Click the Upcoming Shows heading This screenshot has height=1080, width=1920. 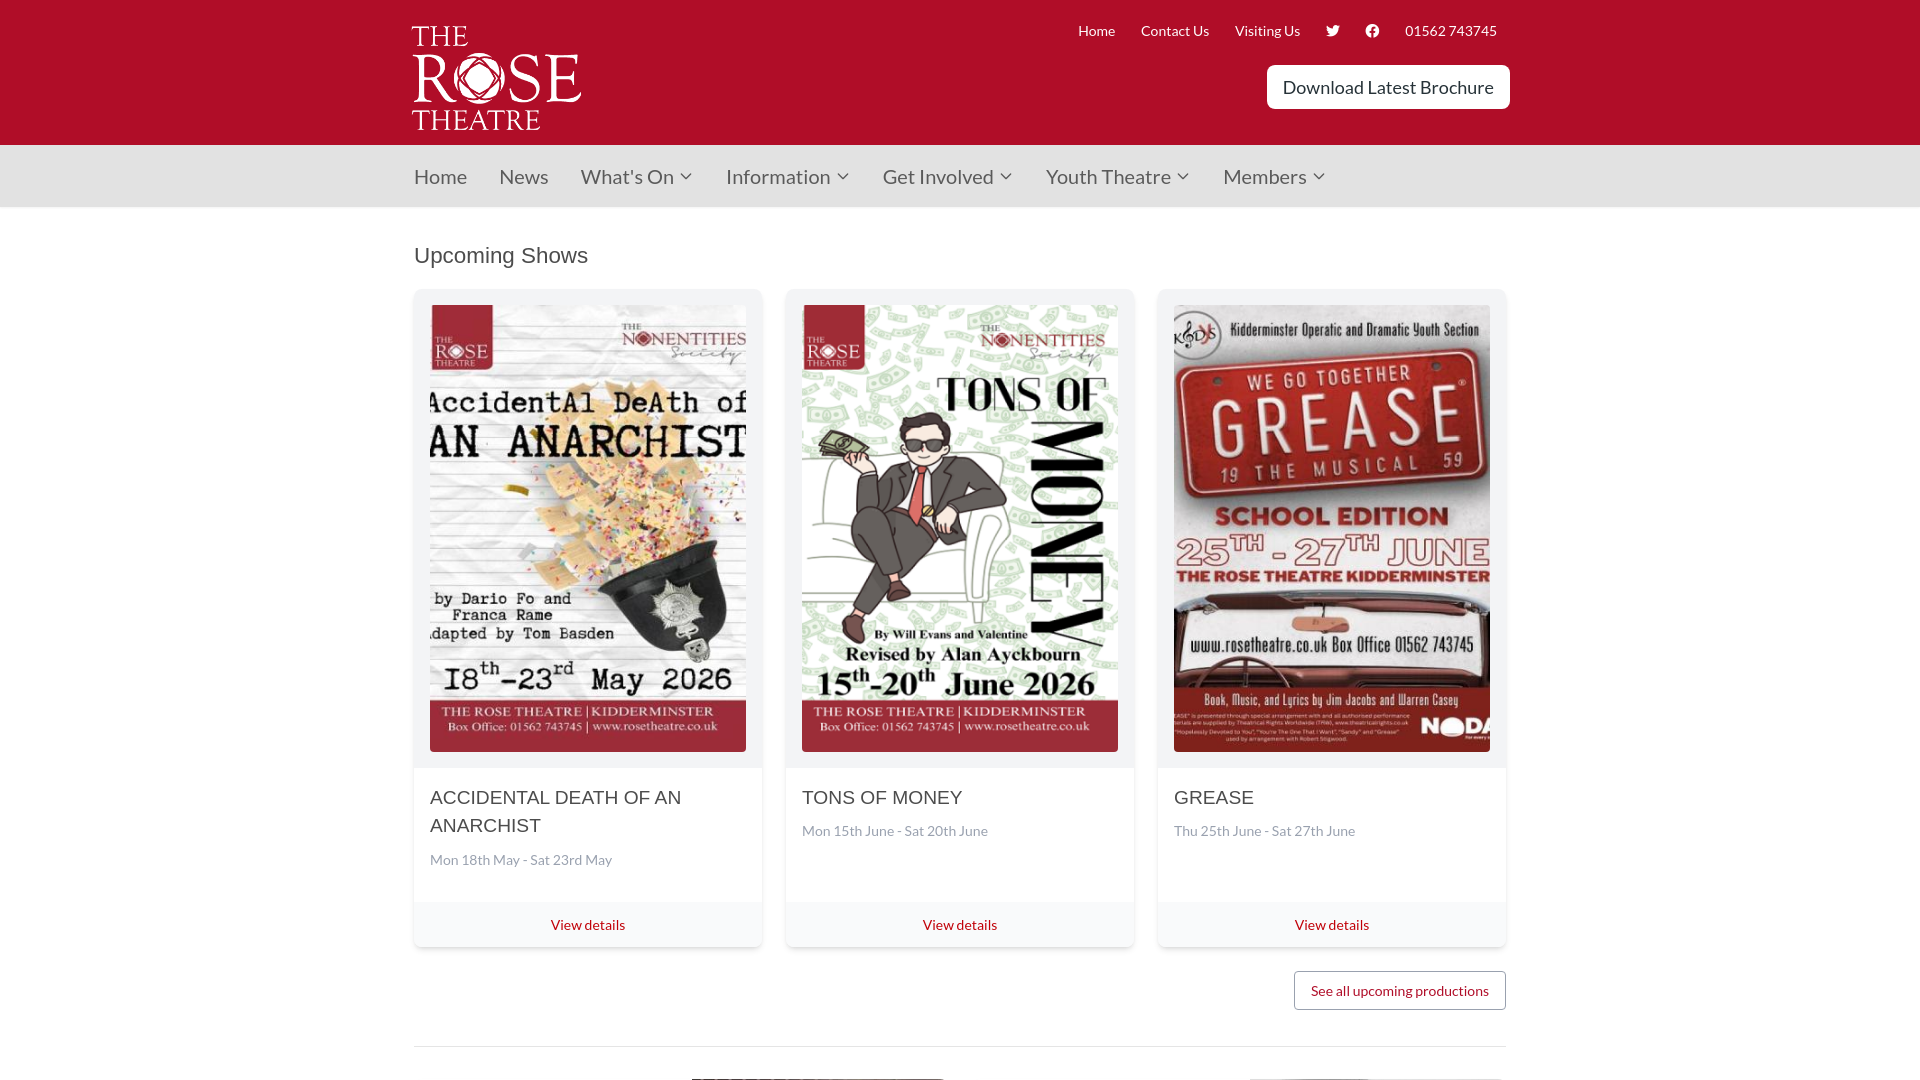[501, 256]
